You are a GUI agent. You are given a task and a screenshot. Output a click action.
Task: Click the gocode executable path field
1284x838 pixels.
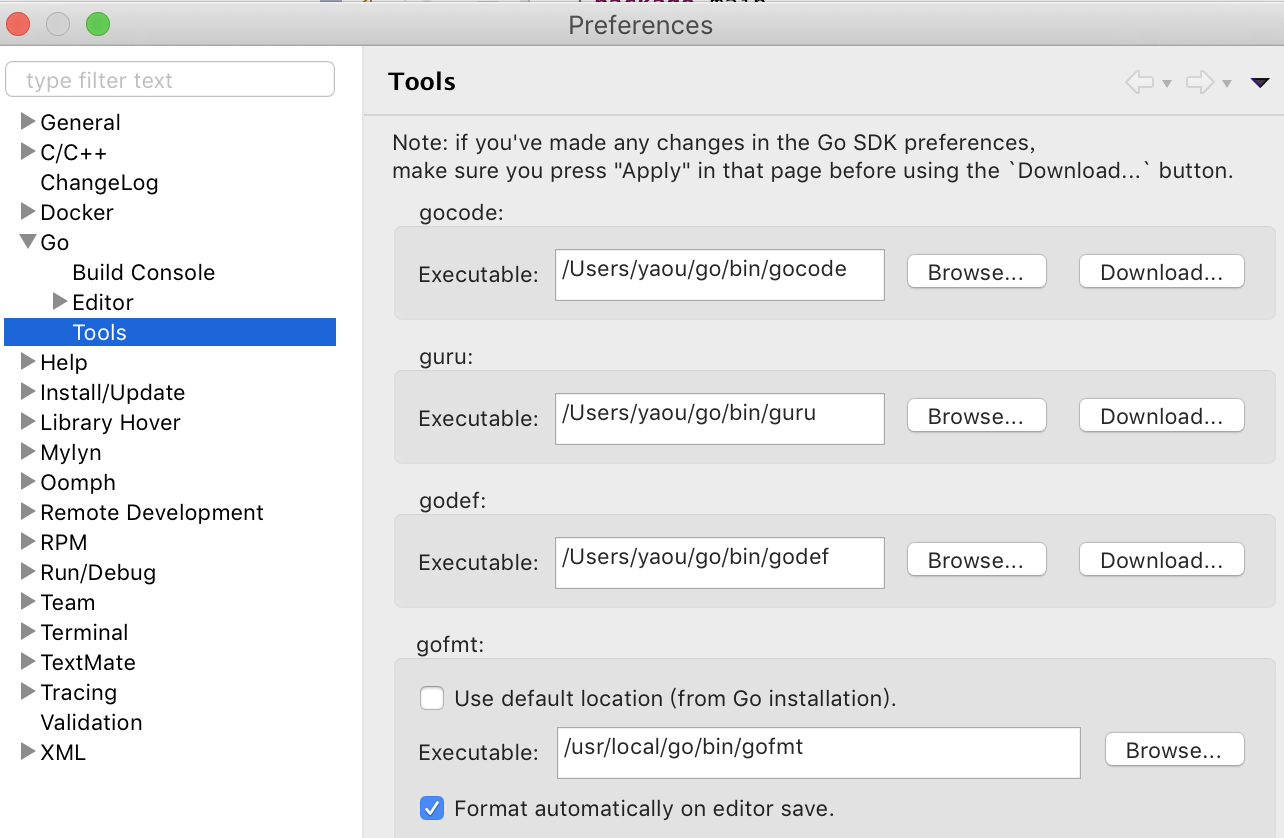(x=719, y=274)
